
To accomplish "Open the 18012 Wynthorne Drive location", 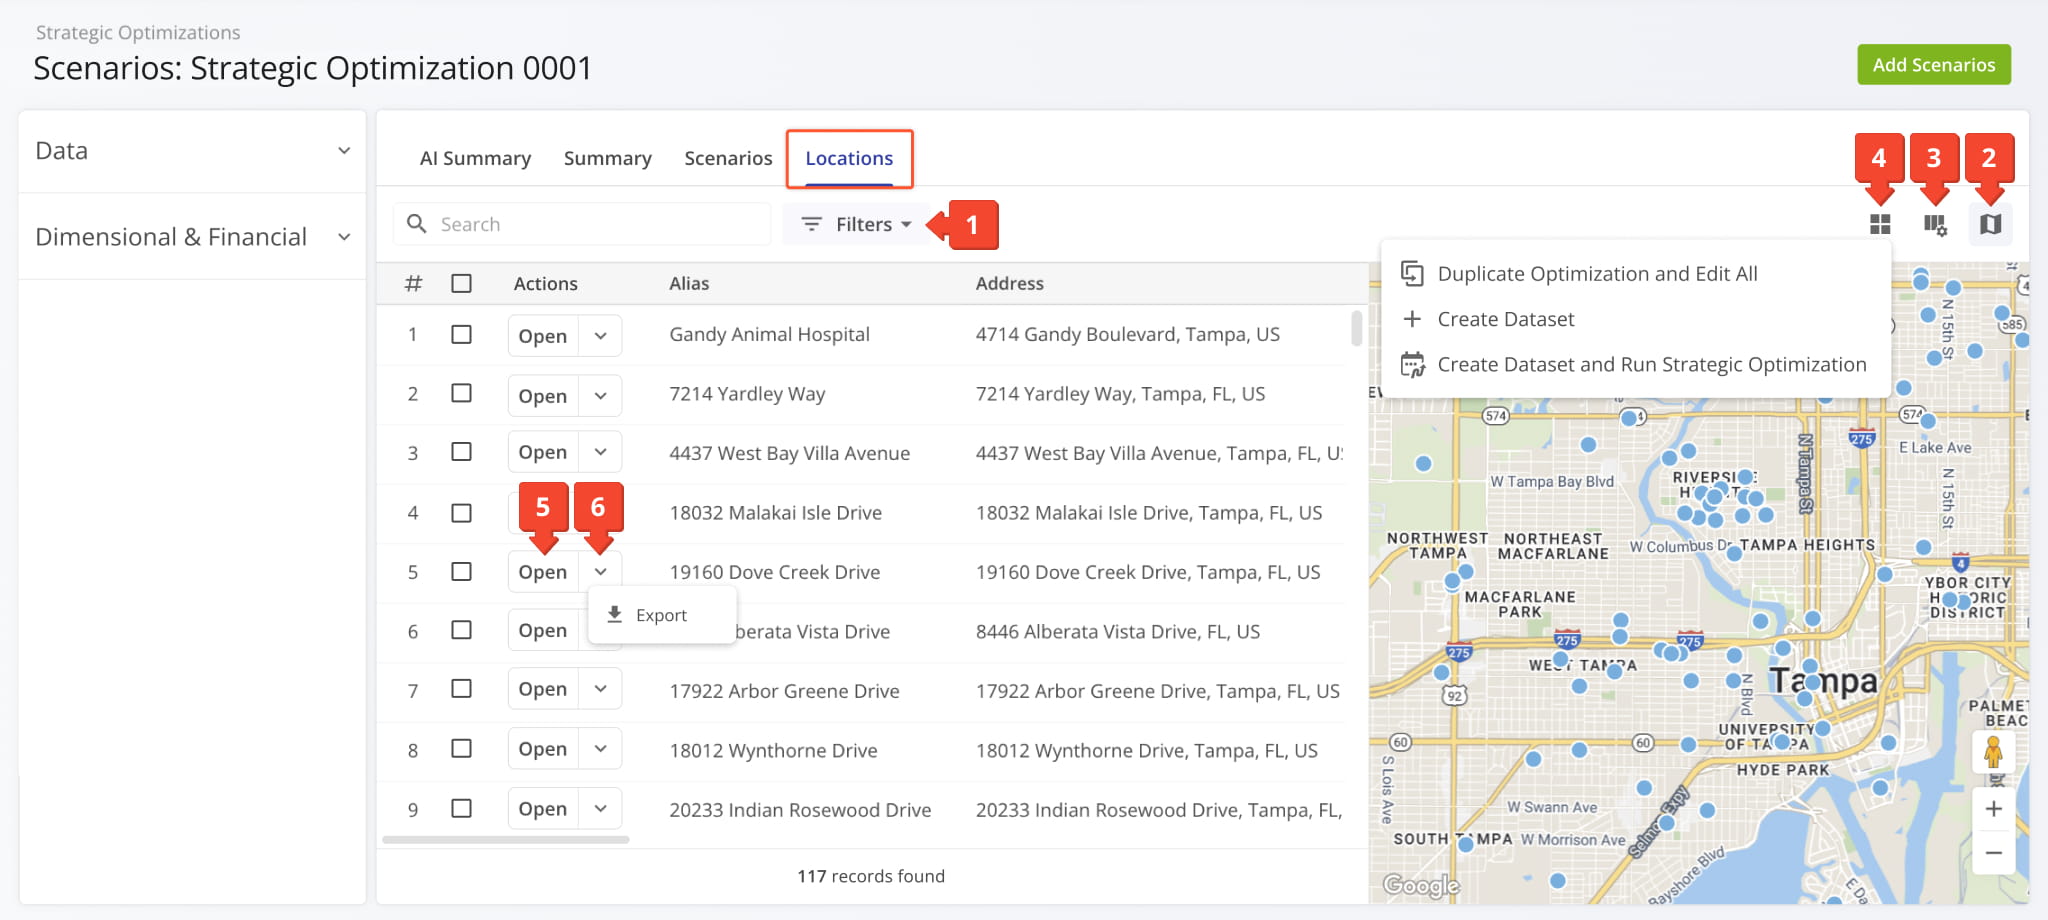I will (543, 749).
